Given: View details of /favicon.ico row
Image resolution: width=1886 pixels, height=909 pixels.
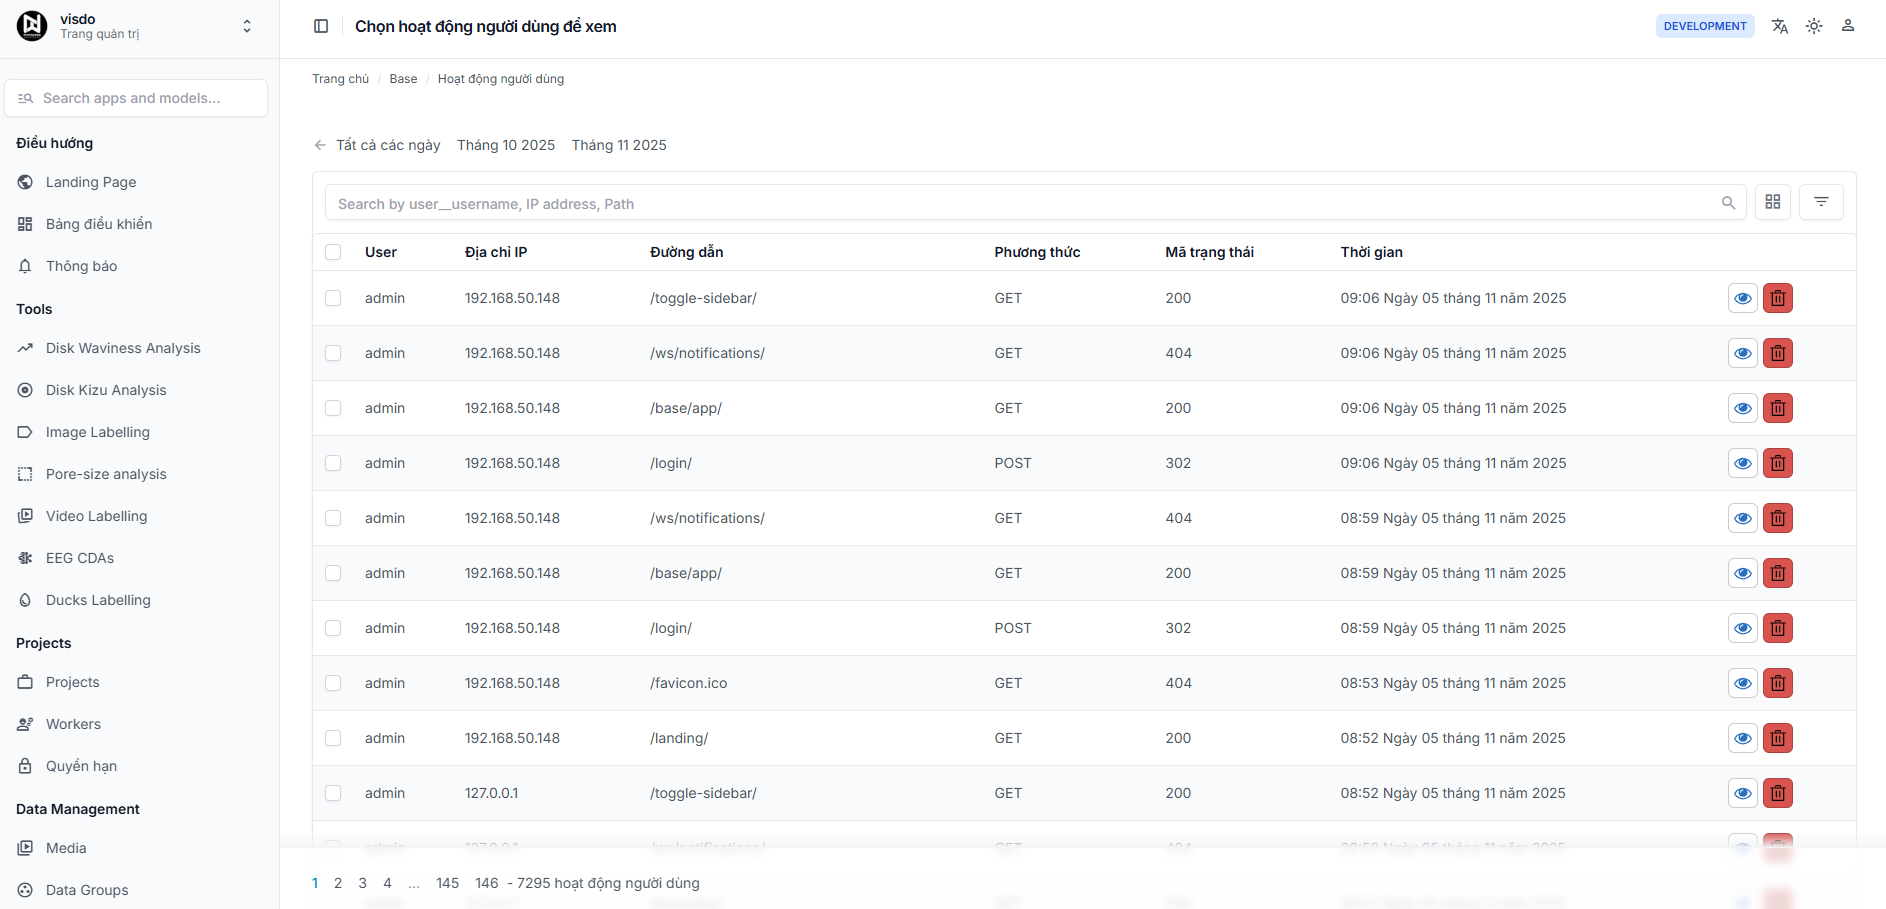Looking at the screenshot, I should [1742, 683].
